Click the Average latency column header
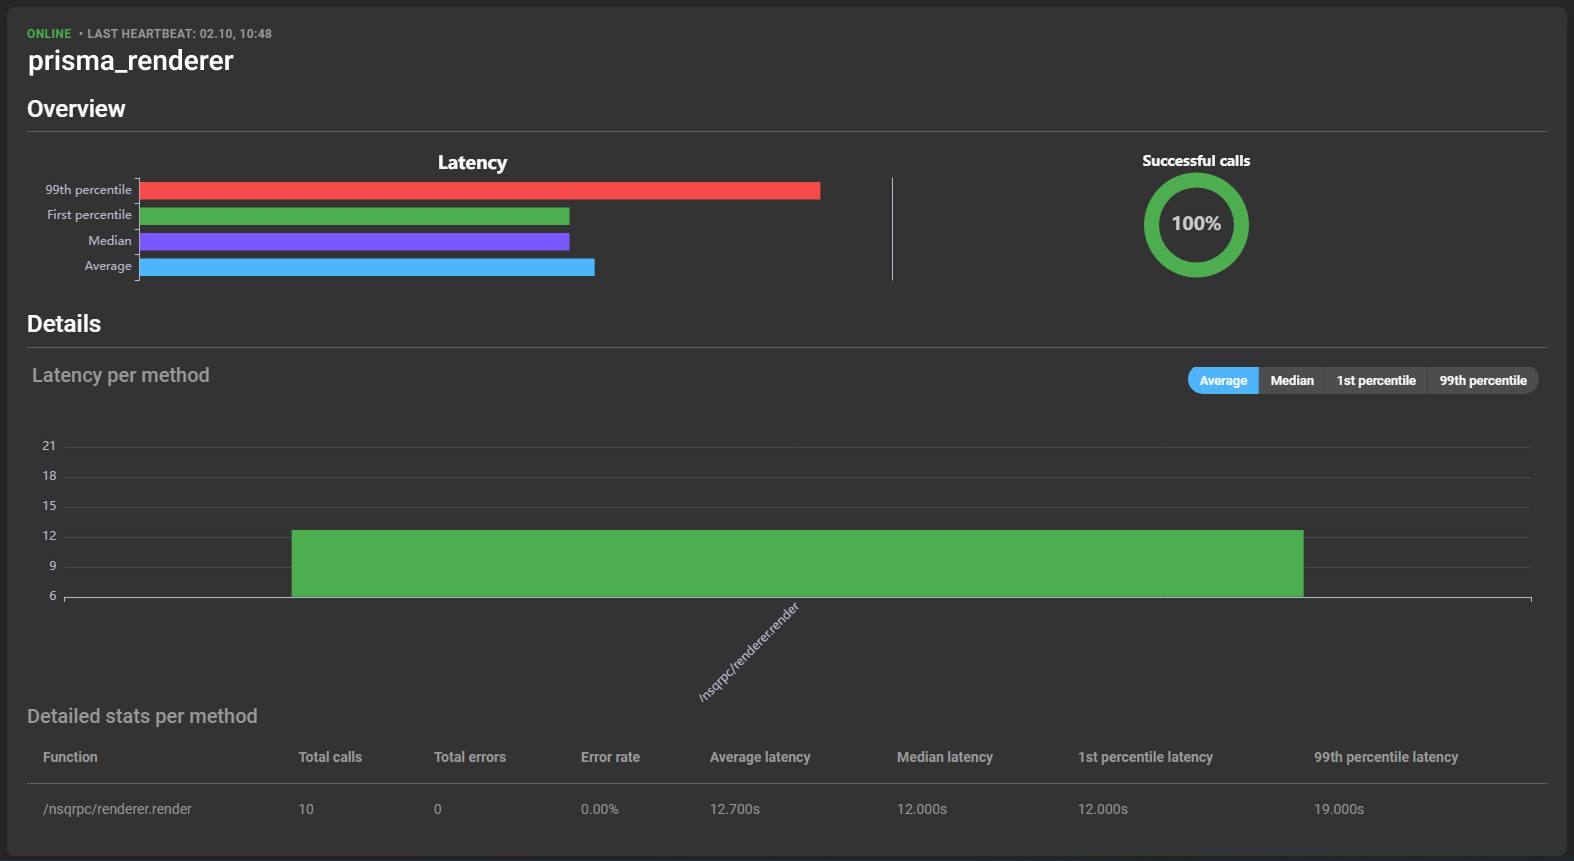The width and height of the screenshot is (1574, 861). [760, 757]
